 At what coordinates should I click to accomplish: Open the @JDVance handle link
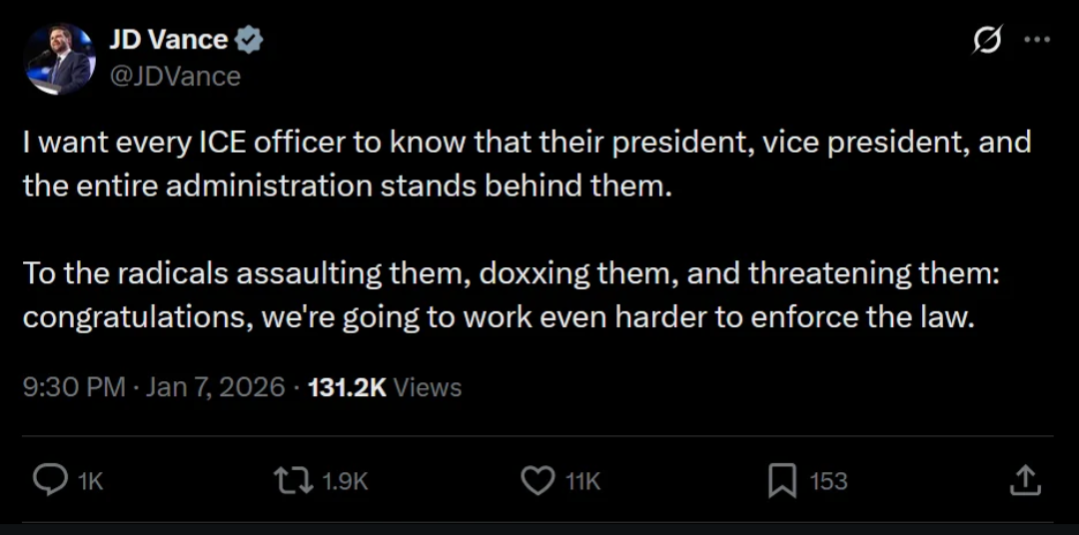click(174, 76)
